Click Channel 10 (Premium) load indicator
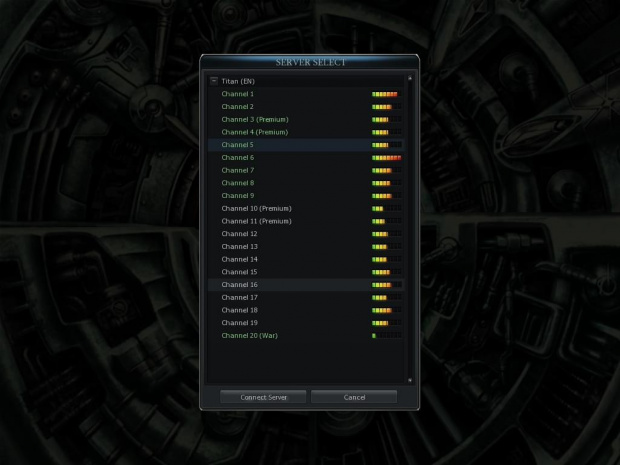Image resolution: width=620 pixels, height=465 pixels. pyautogui.click(x=387, y=208)
